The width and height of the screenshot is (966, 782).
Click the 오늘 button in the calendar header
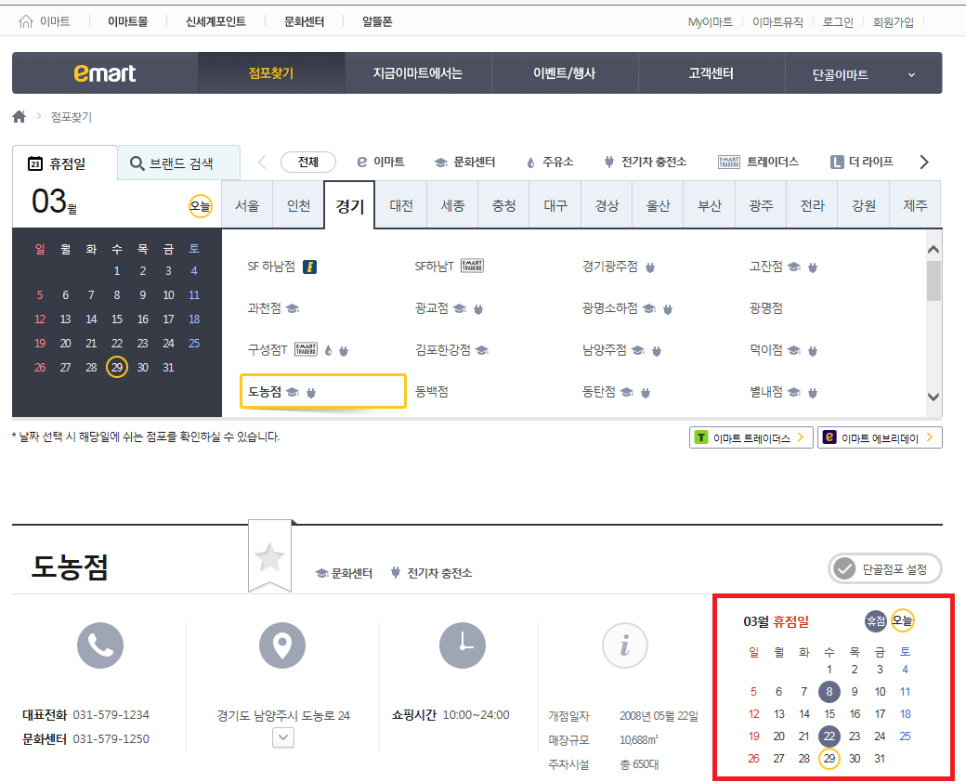[200, 206]
